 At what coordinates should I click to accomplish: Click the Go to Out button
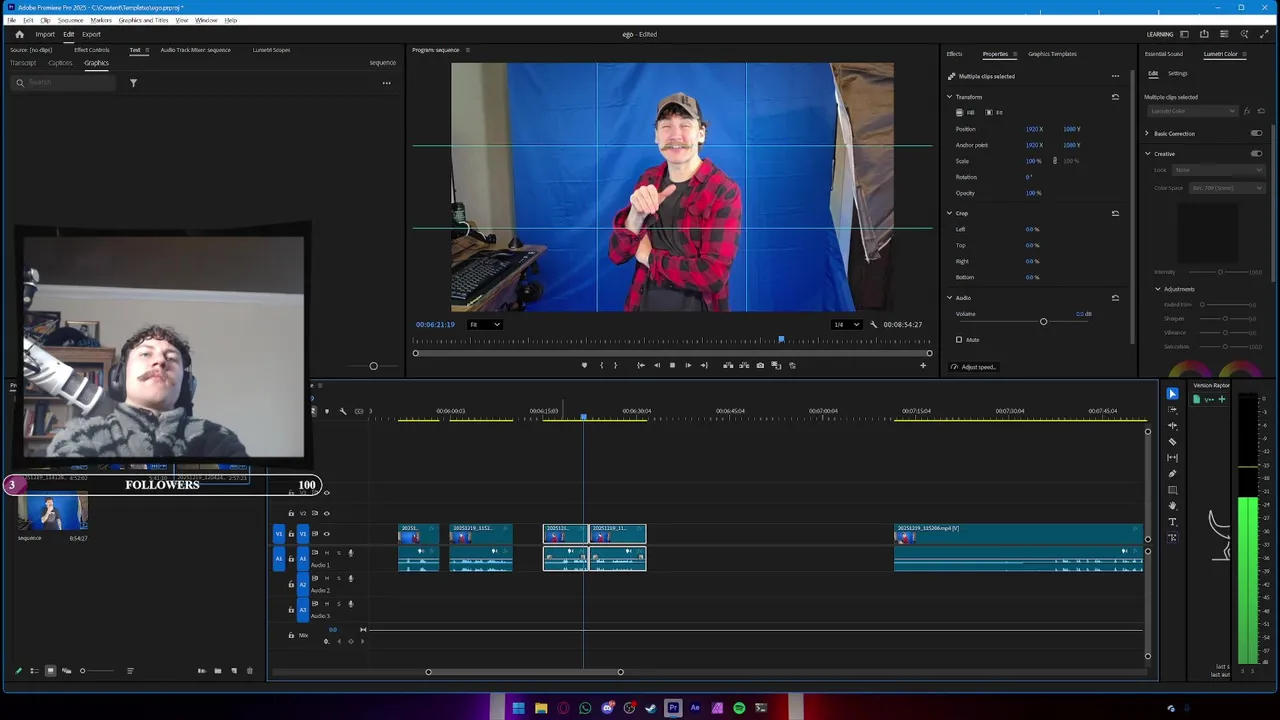pos(704,365)
